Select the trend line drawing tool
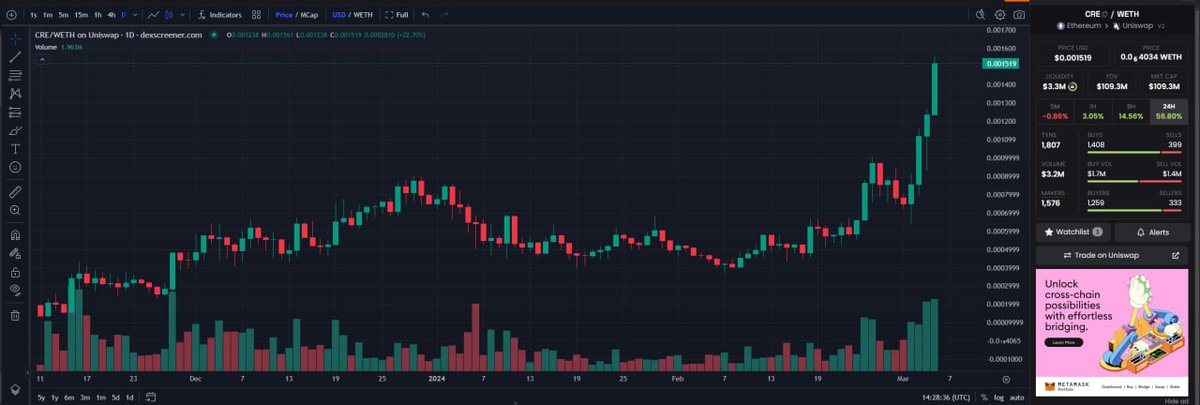The height and width of the screenshot is (405, 1200). pyautogui.click(x=15, y=57)
